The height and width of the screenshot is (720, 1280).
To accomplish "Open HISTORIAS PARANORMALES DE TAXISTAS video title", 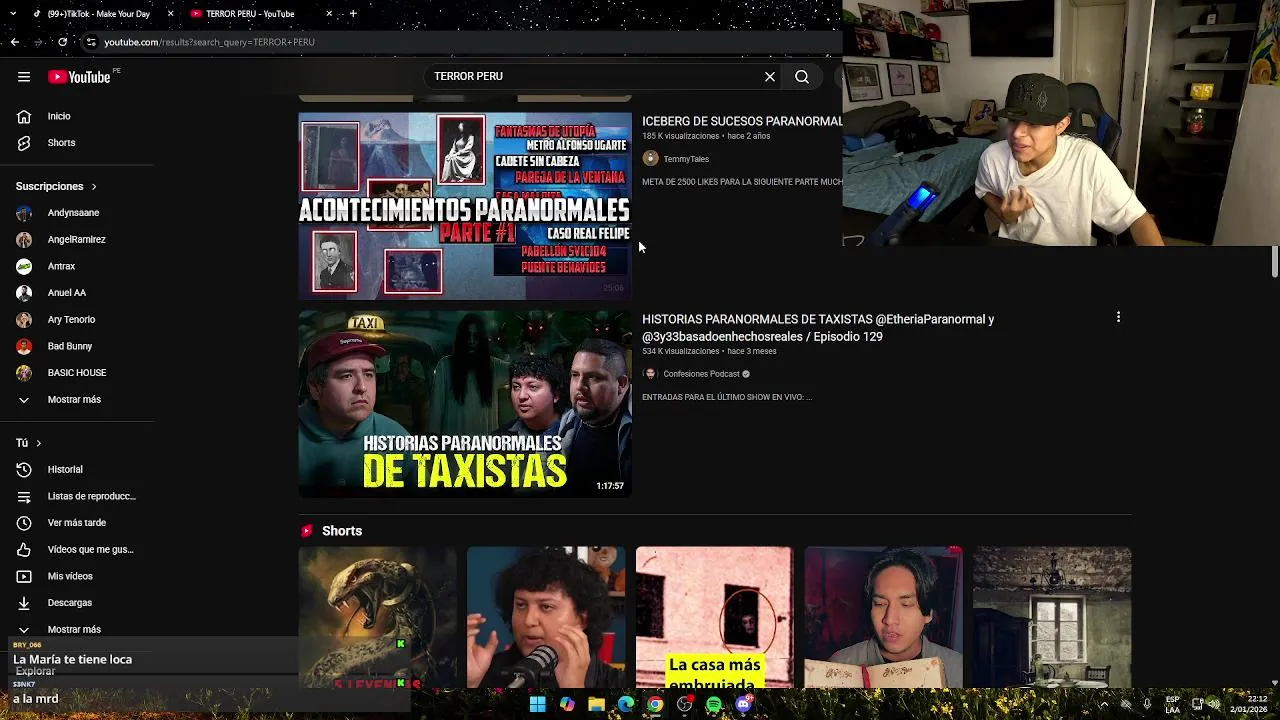I will point(818,328).
